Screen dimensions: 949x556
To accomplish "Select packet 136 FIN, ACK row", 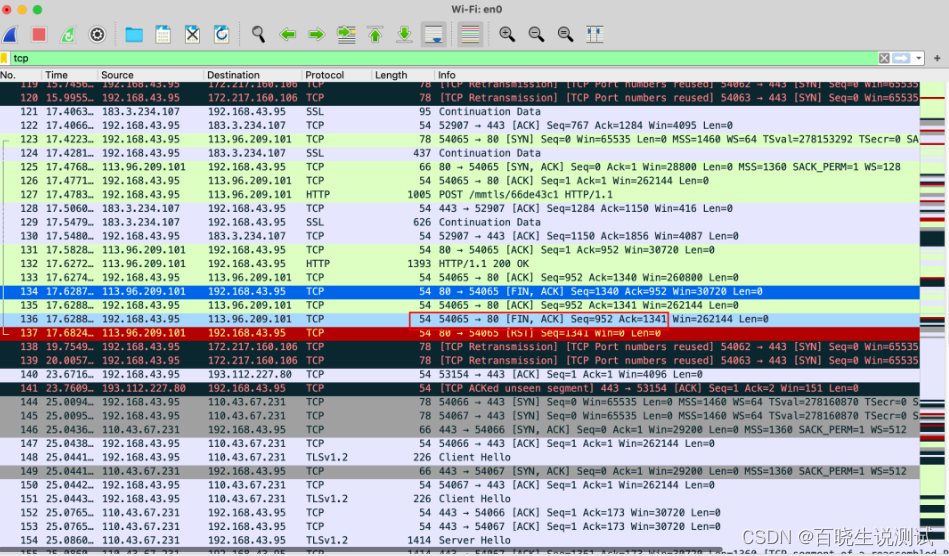I will pos(460,319).
